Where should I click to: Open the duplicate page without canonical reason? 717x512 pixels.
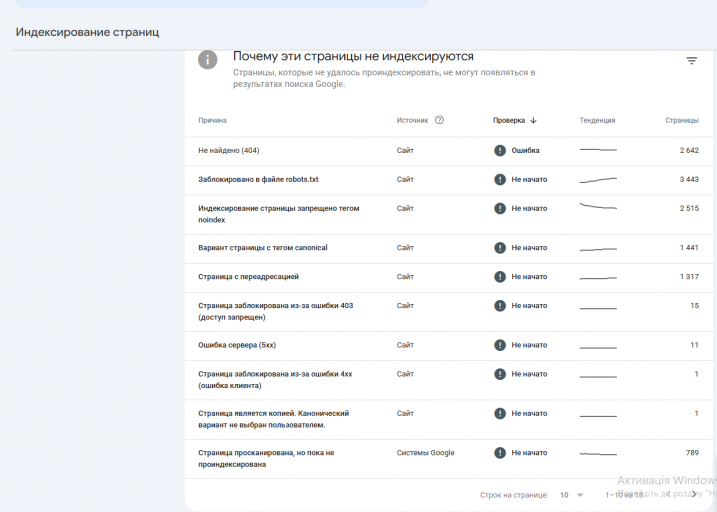point(273,419)
